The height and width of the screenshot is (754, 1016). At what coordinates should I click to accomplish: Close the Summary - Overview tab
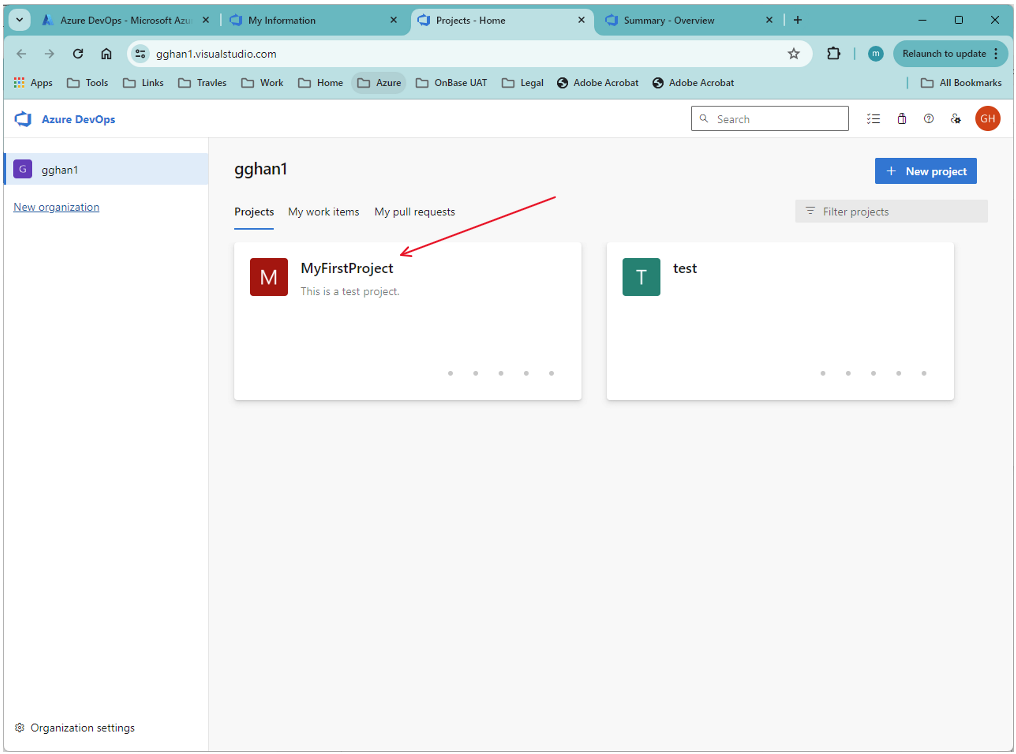769,20
